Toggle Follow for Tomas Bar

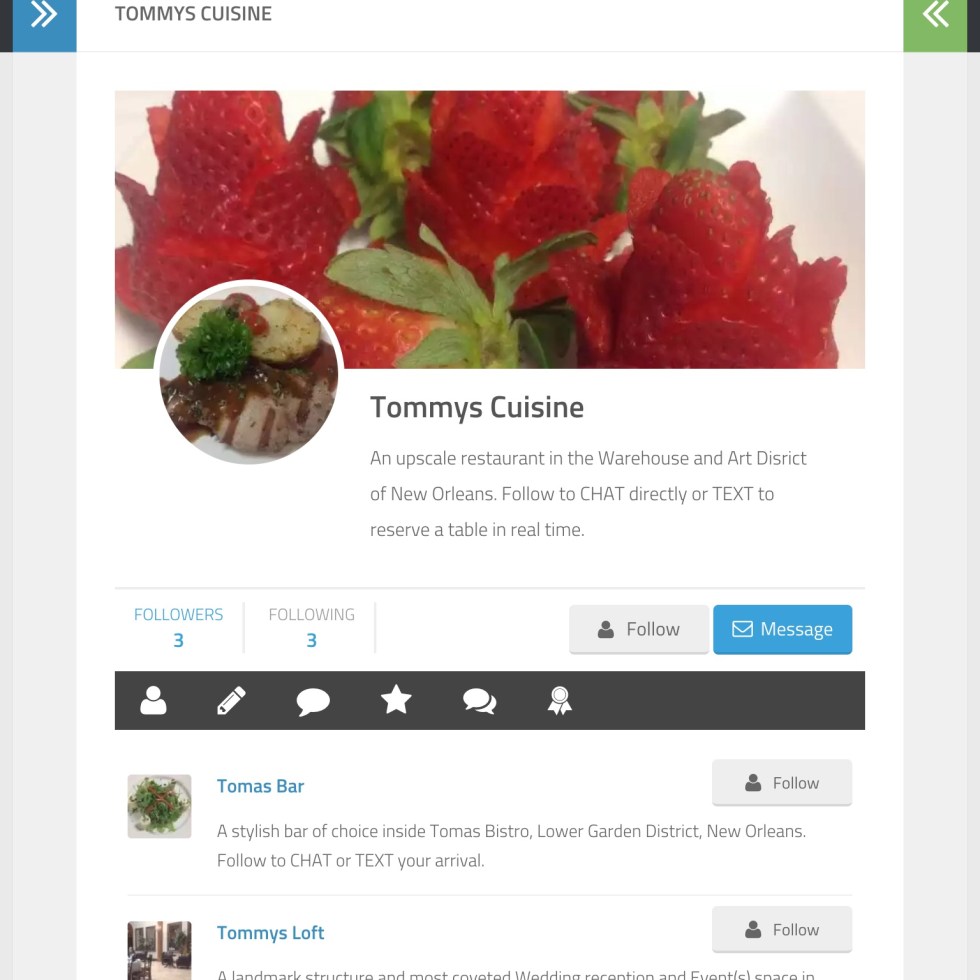coord(782,782)
